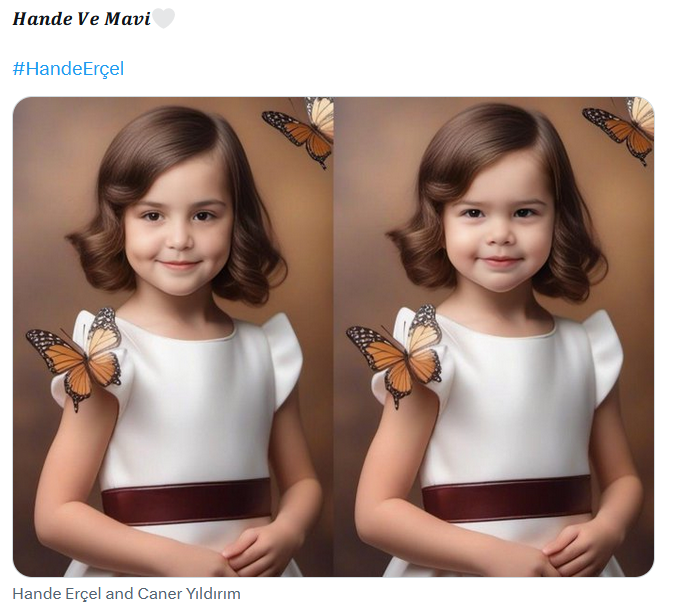The width and height of the screenshot is (673, 614).
Task: Click the white heart emoji in title
Action: (x=163, y=18)
